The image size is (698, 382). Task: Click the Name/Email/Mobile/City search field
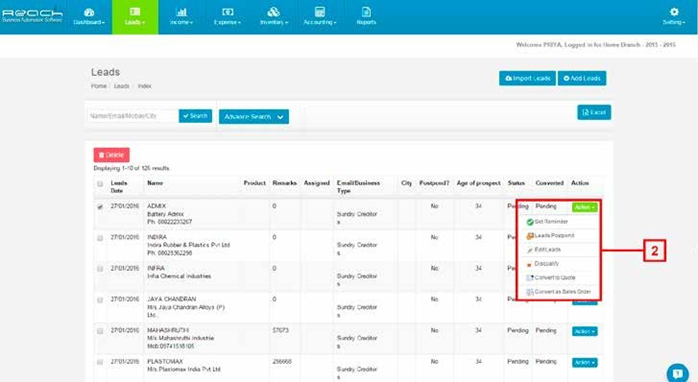pos(133,116)
